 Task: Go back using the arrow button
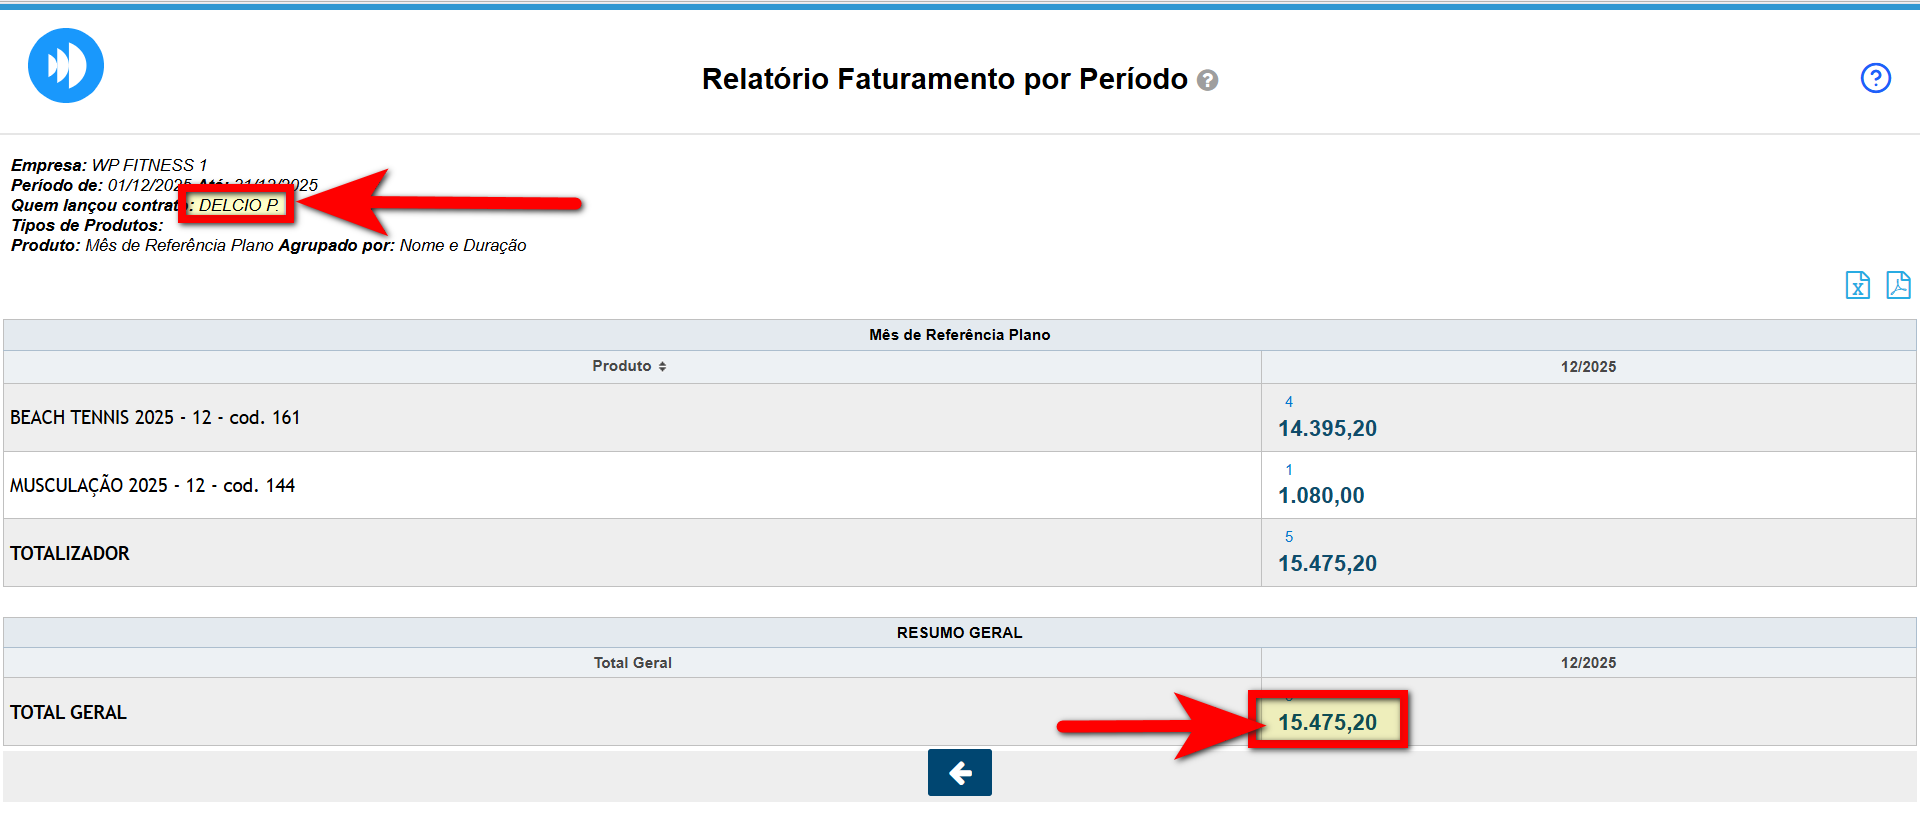click(959, 773)
